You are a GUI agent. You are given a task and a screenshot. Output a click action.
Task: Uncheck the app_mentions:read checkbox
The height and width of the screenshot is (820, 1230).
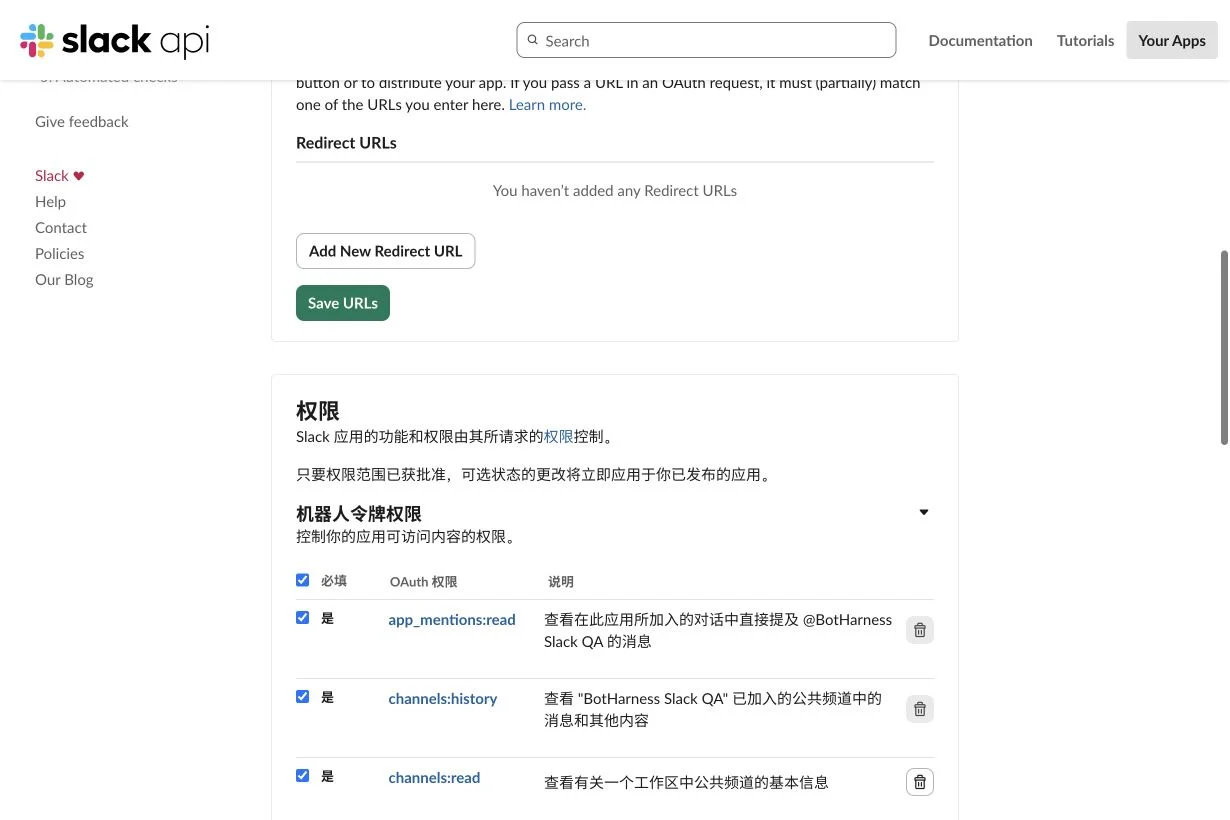(x=303, y=618)
